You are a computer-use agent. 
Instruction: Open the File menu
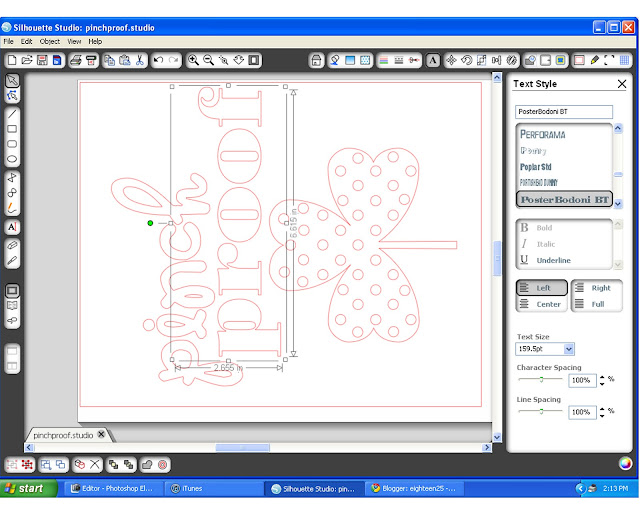coord(8,41)
